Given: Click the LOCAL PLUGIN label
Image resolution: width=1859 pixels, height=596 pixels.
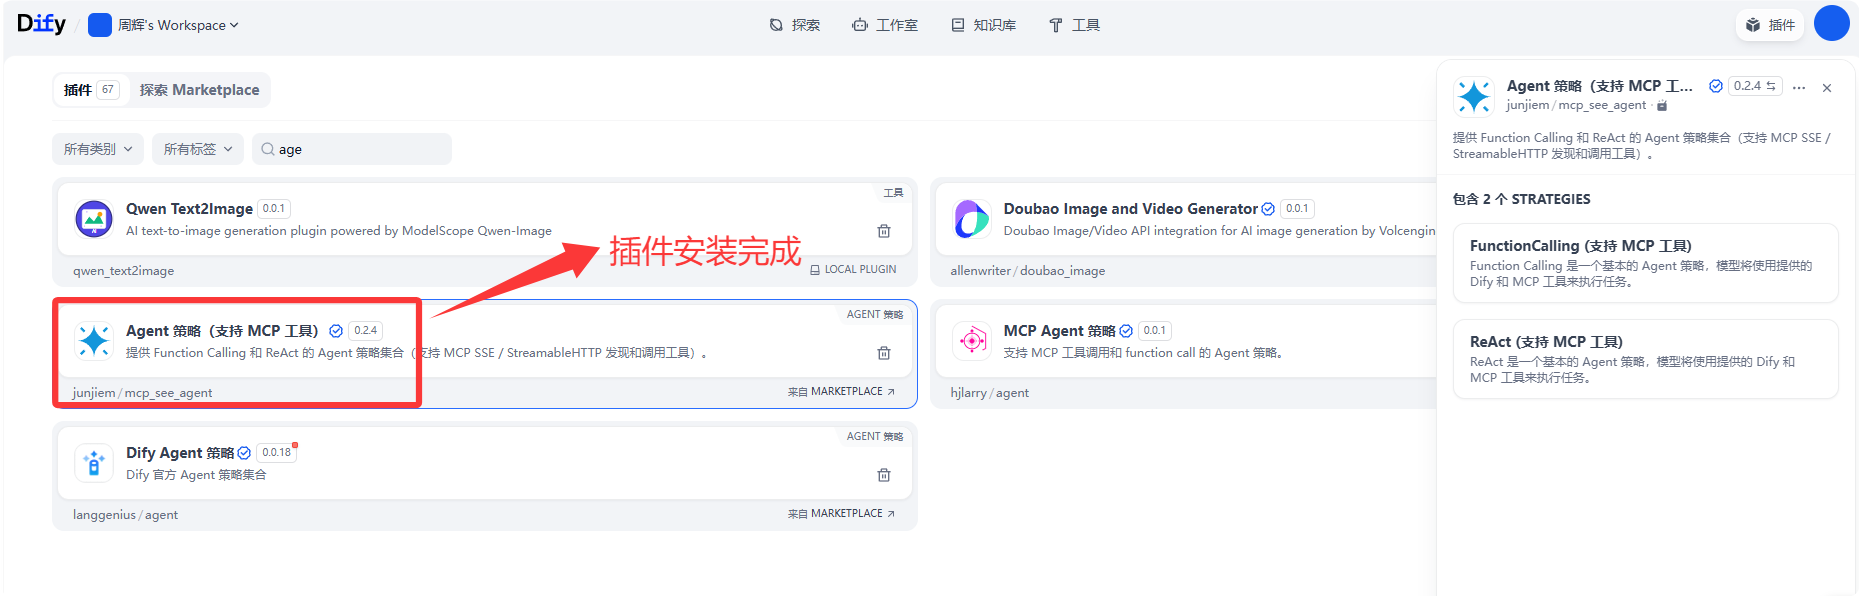Looking at the screenshot, I should point(853,270).
